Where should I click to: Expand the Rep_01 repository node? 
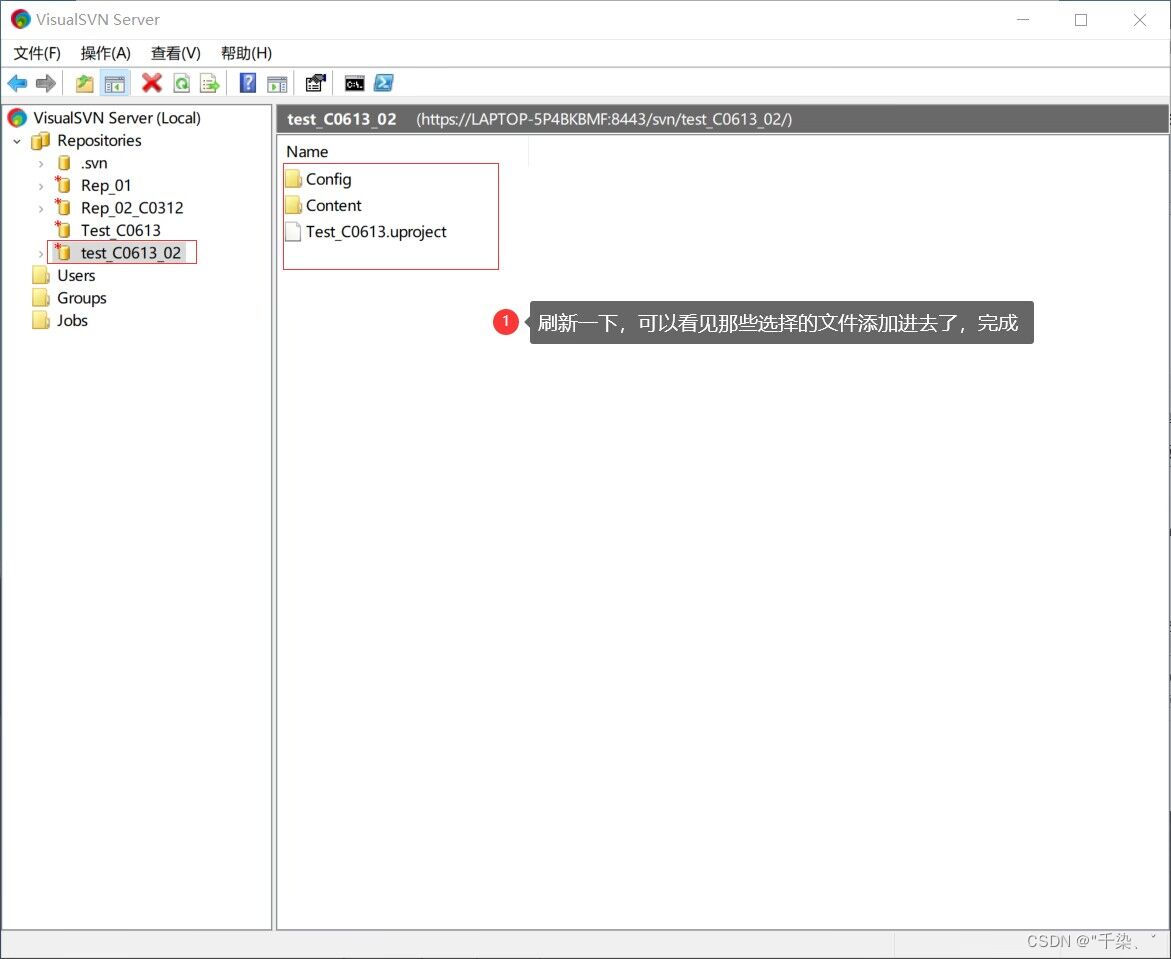pyautogui.click(x=40, y=185)
